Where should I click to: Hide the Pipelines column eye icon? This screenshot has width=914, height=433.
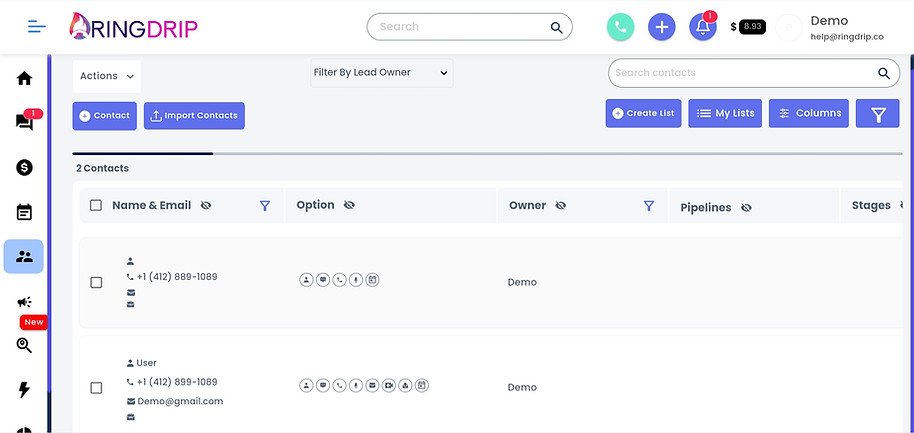(746, 207)
